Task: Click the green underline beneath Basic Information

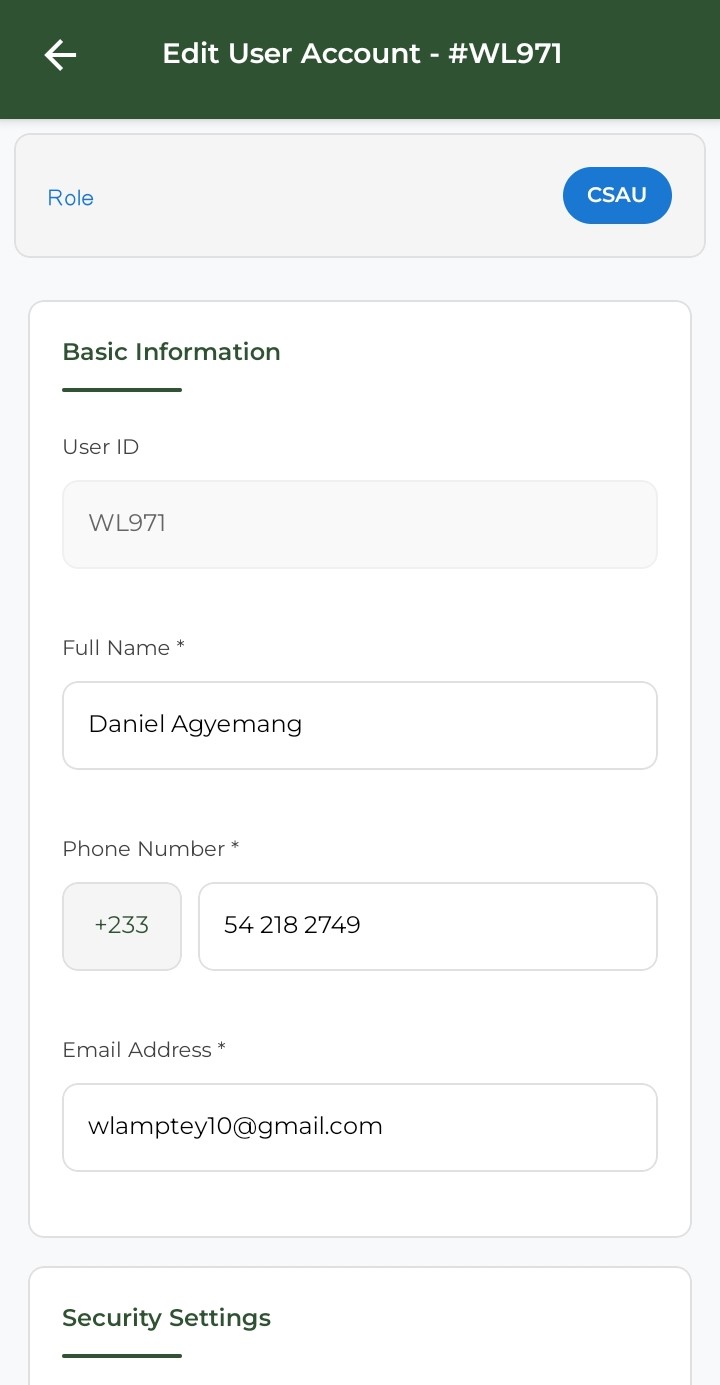Action: 122,390
